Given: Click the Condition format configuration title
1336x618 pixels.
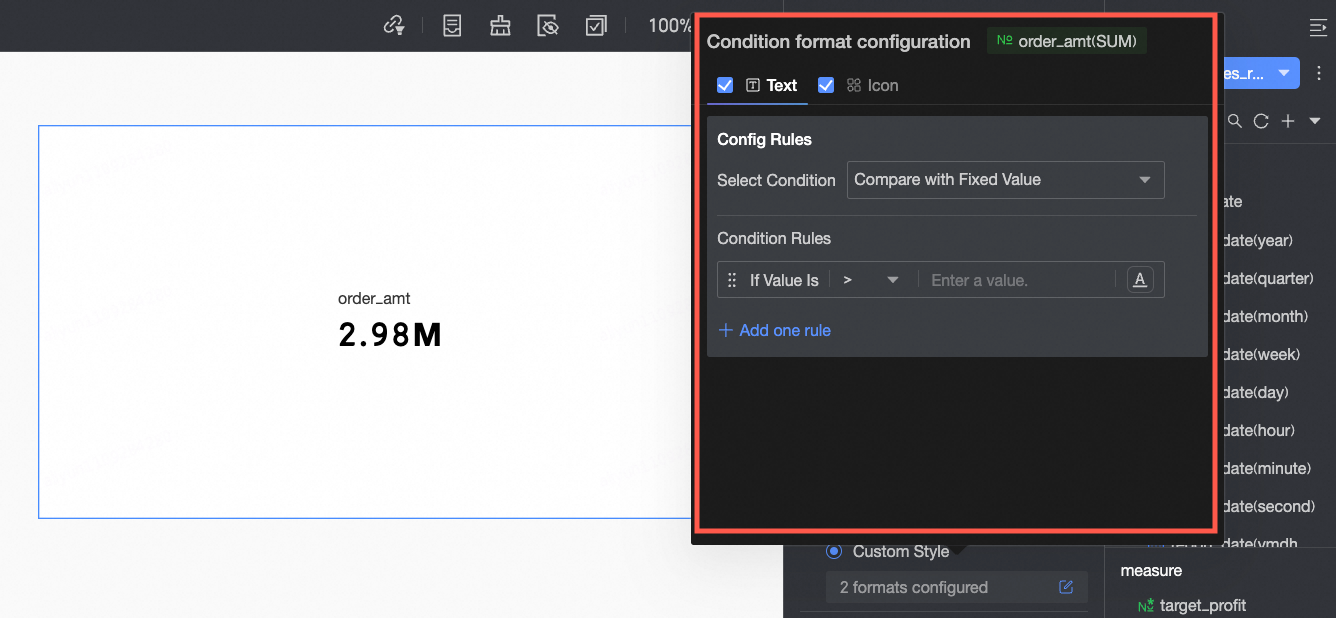Looking at the screenshot, I should [838, 41].
